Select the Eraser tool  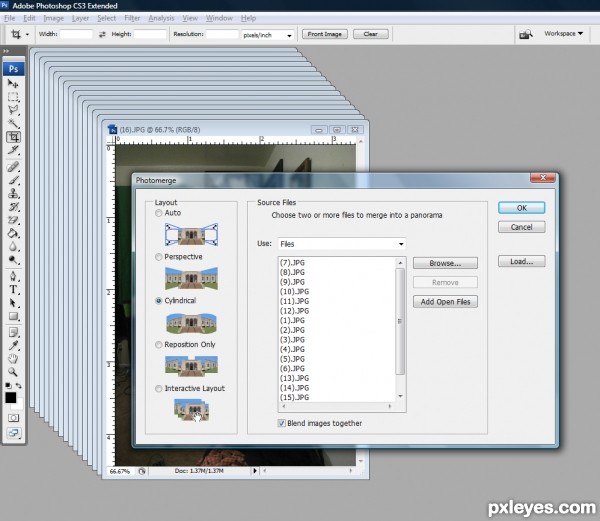(13, 220)
